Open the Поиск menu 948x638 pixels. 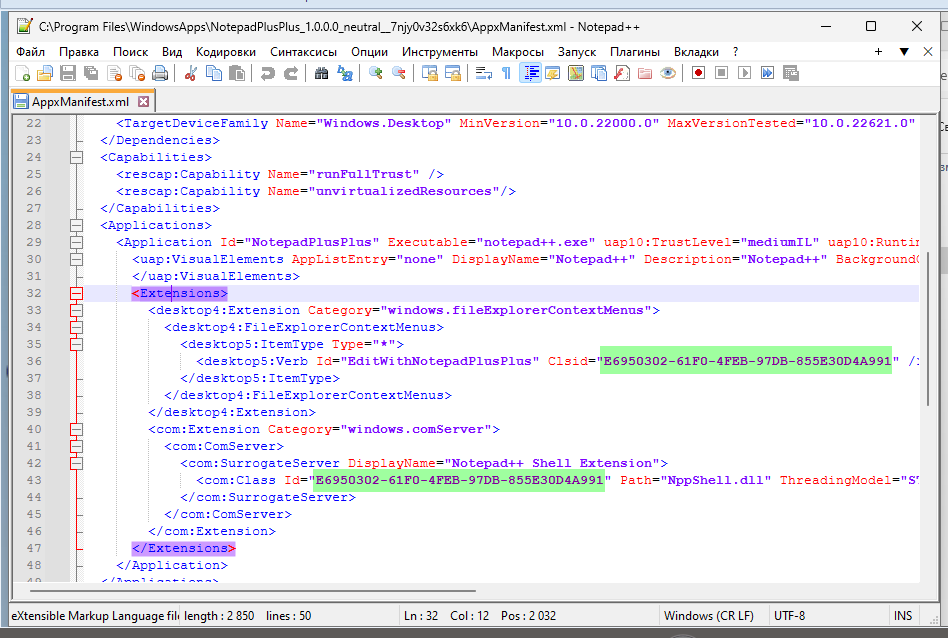coord(131,52)
